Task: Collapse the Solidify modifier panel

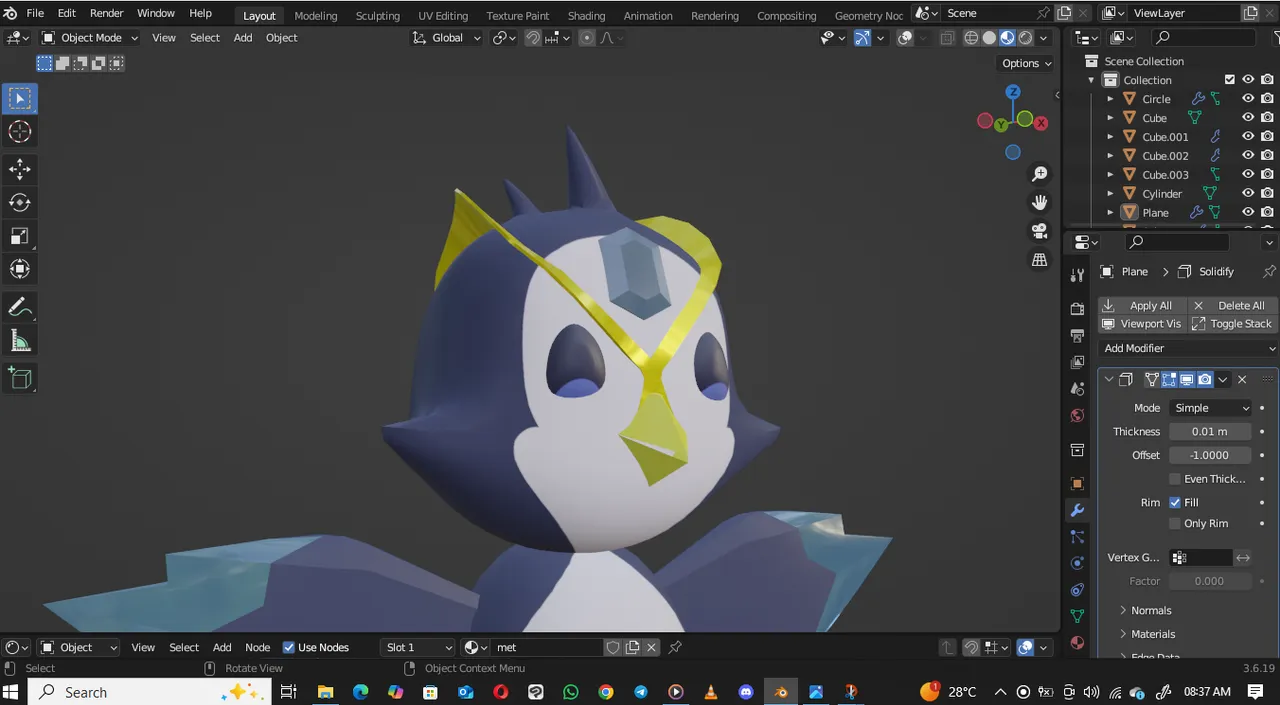Action: point(1108,380)
